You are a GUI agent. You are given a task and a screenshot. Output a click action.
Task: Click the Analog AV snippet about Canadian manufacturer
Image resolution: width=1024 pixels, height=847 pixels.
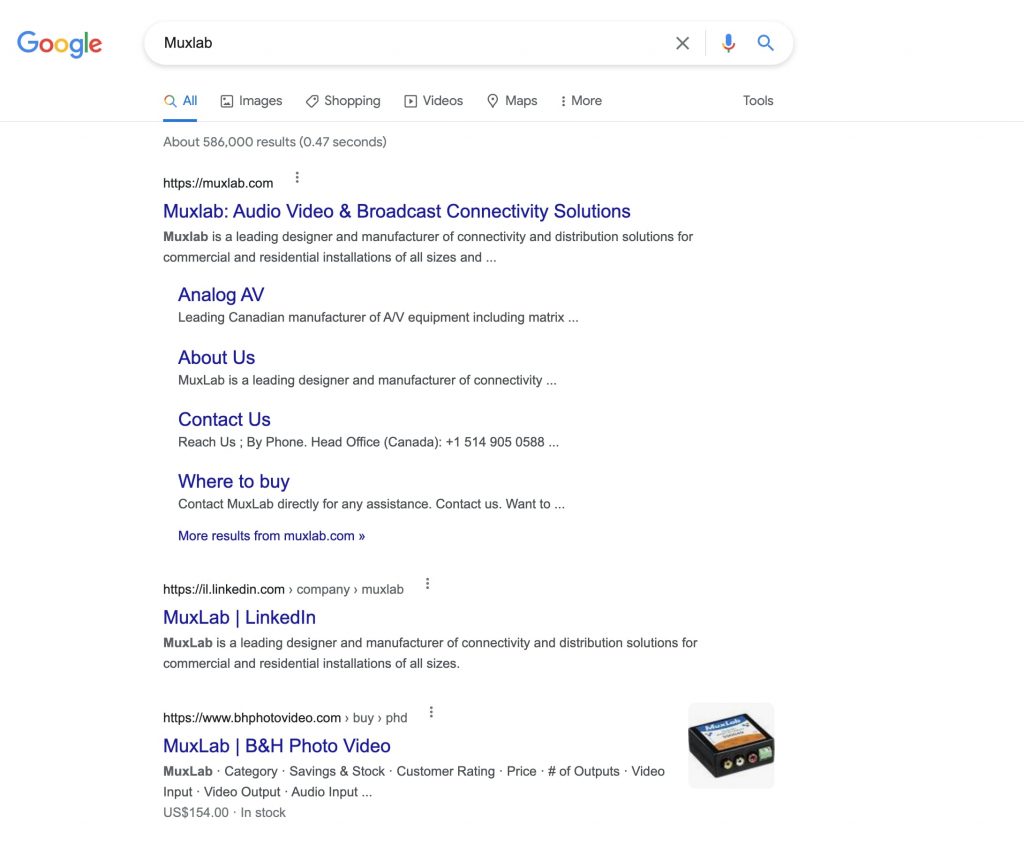click(378, 317)
